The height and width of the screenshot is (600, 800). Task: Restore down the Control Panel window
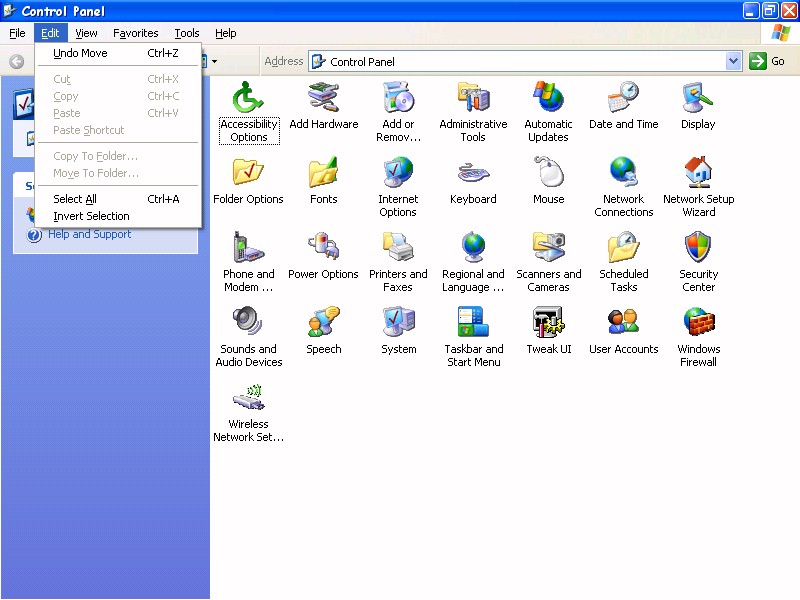click(769, 10)
